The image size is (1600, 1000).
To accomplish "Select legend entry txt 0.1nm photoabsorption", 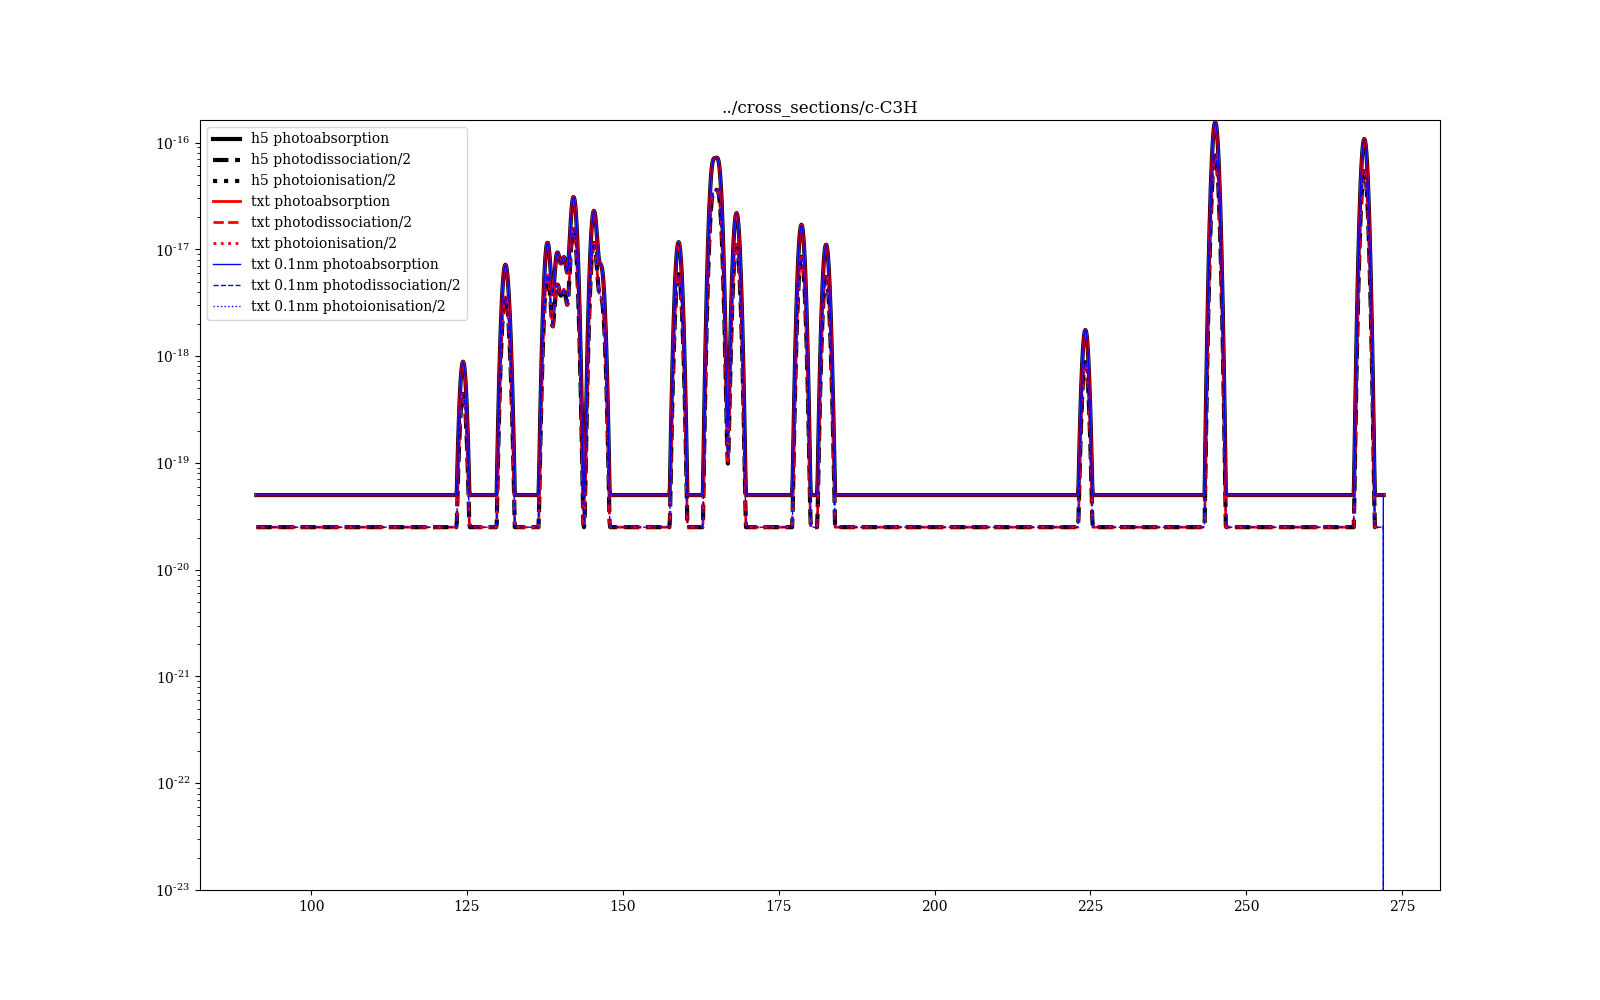I will coord(325,264).
